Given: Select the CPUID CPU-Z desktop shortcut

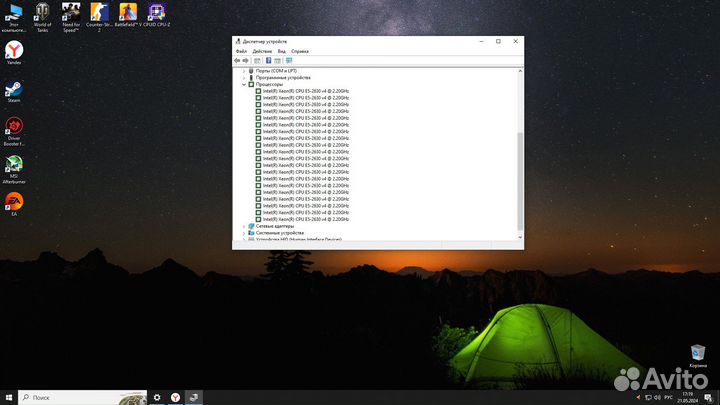Looking at the screenshot, I should click(x=157, y=12).
